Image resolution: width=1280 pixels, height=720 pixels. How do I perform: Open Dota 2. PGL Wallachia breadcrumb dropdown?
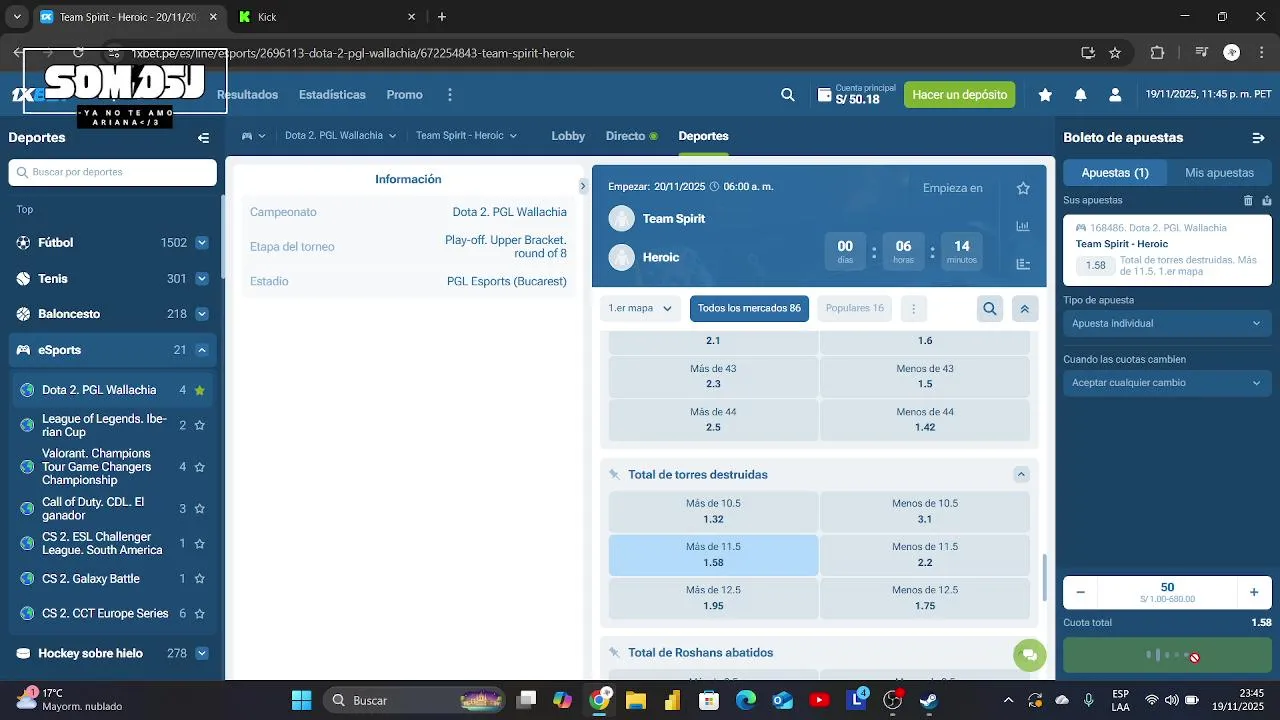(340, 136)
